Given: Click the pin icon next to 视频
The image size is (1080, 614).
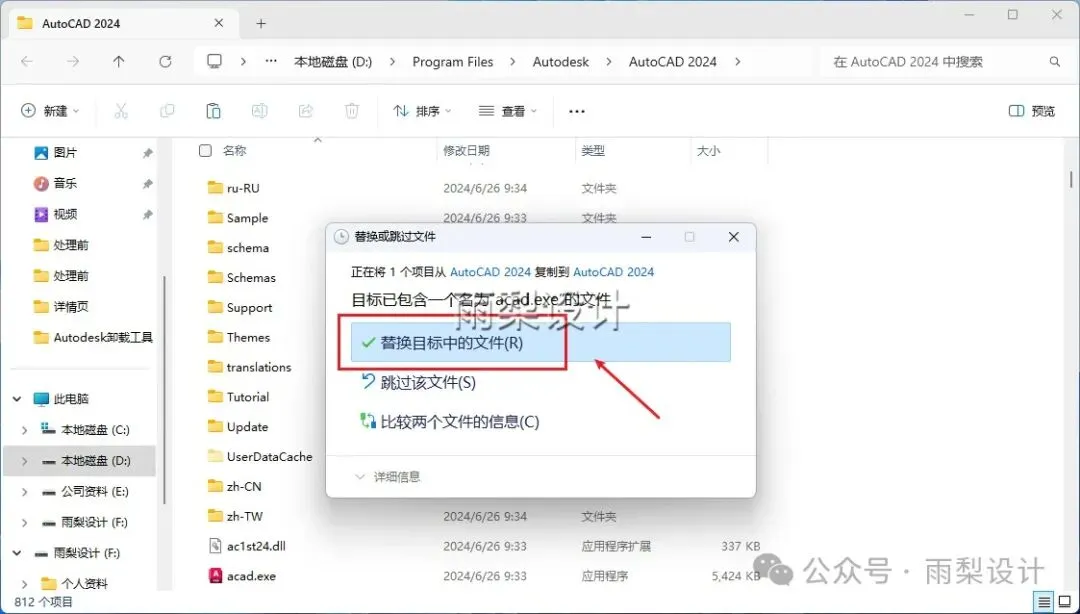Looking at the screenshot, I should point(147,215).
